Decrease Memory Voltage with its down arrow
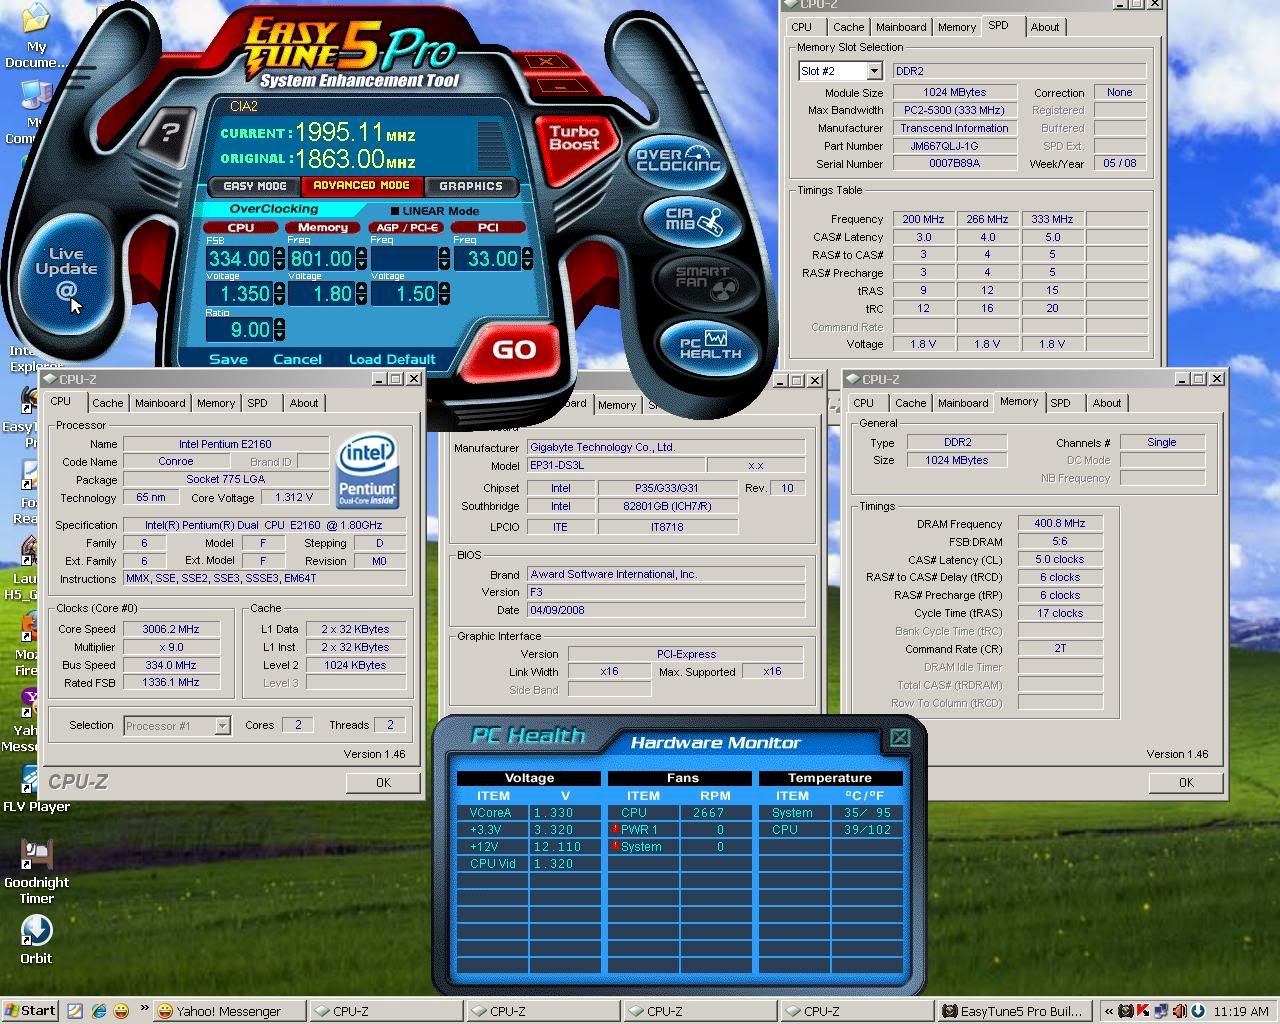Screen dimensions: 1280x1024 [361, 299]
